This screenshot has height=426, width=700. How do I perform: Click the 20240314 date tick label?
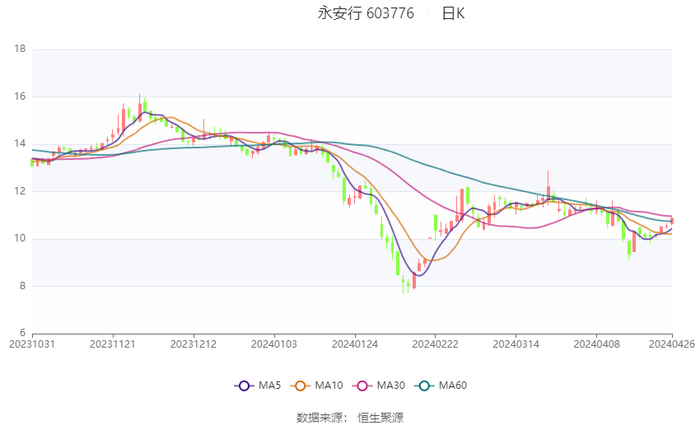point(515,343)
